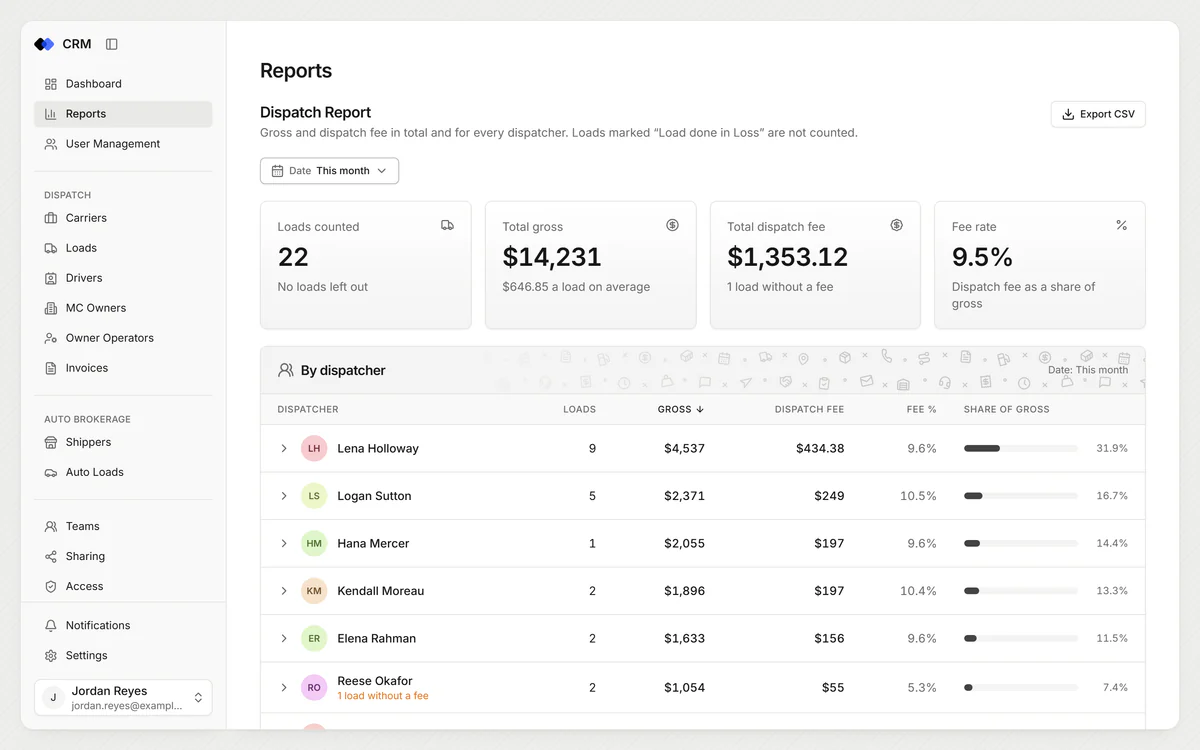1200x750 pixels.
Task: Open Dashboard in the sidebar
Action: coord(123,84)
